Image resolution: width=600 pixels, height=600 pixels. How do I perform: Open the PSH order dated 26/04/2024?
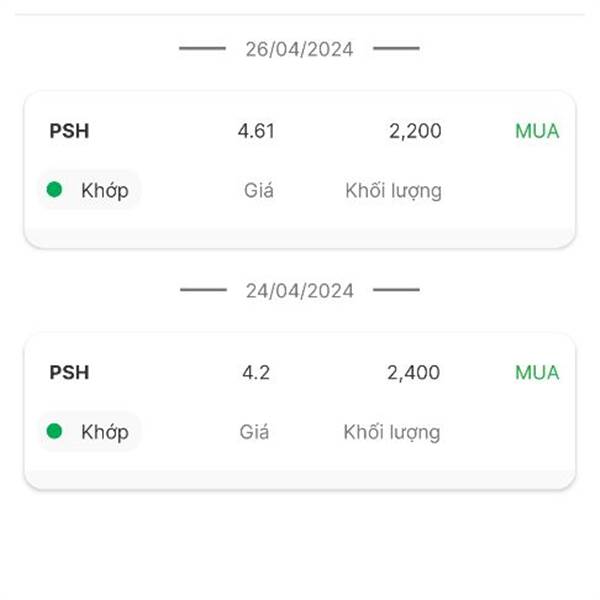pos(300,170)
